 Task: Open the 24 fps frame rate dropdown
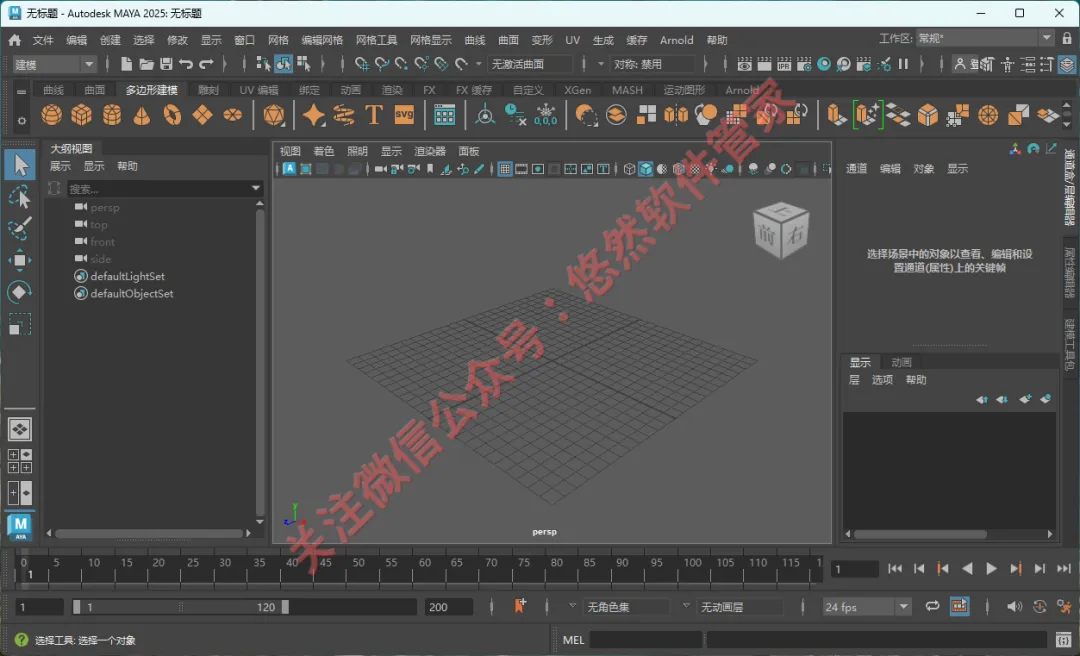(866, 607)
